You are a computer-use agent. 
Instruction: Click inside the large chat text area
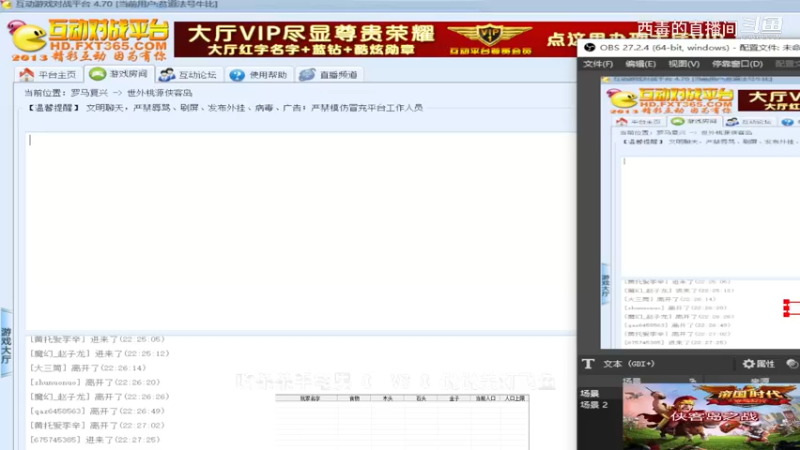[301, 231]
